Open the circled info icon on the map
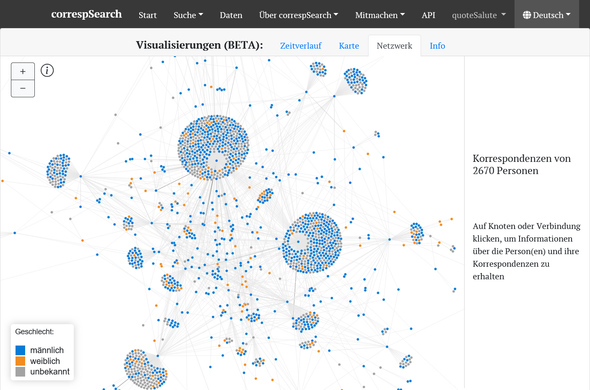This screenshot has width=590, height=390. (47, 70)
